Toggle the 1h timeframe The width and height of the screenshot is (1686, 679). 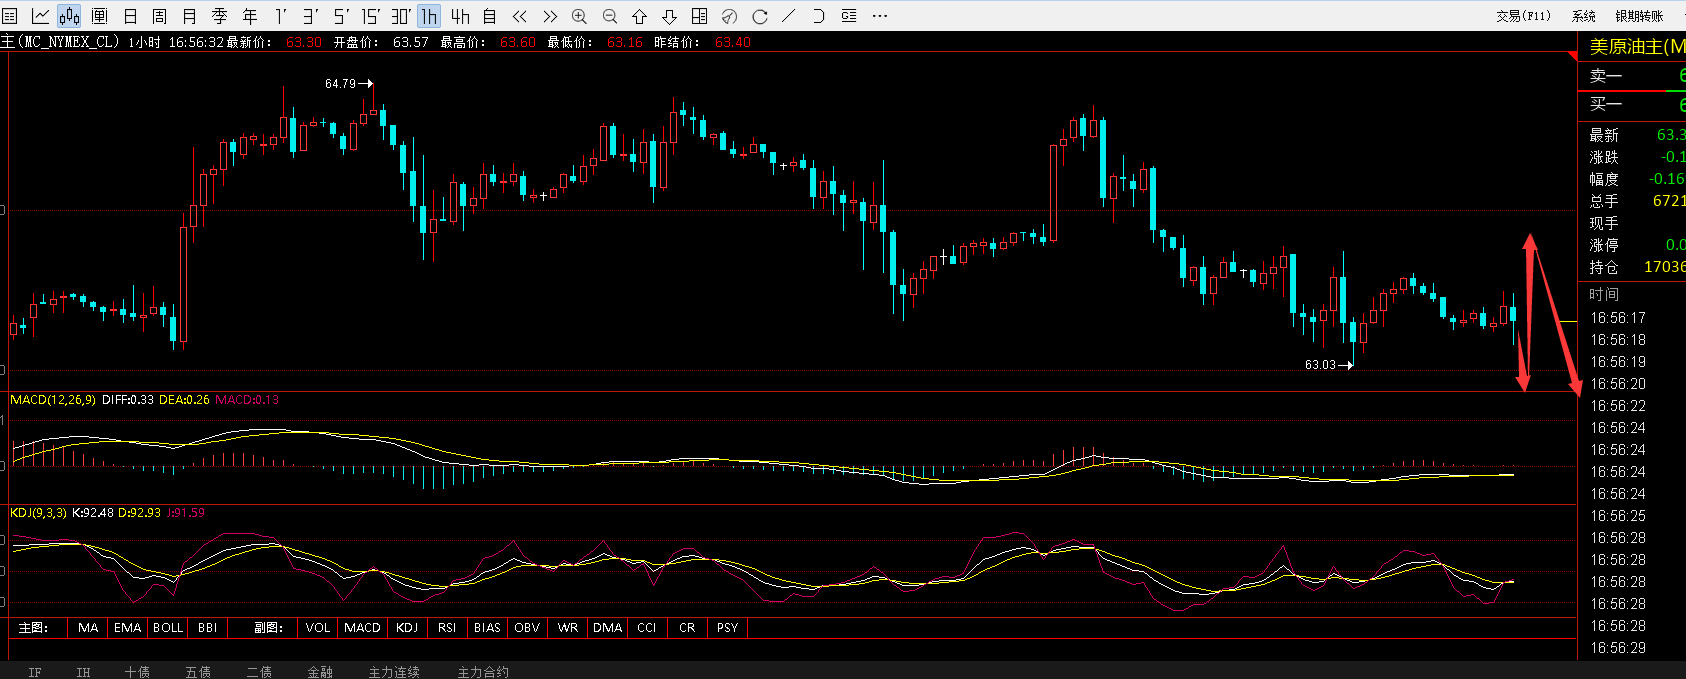pos(429,16)
